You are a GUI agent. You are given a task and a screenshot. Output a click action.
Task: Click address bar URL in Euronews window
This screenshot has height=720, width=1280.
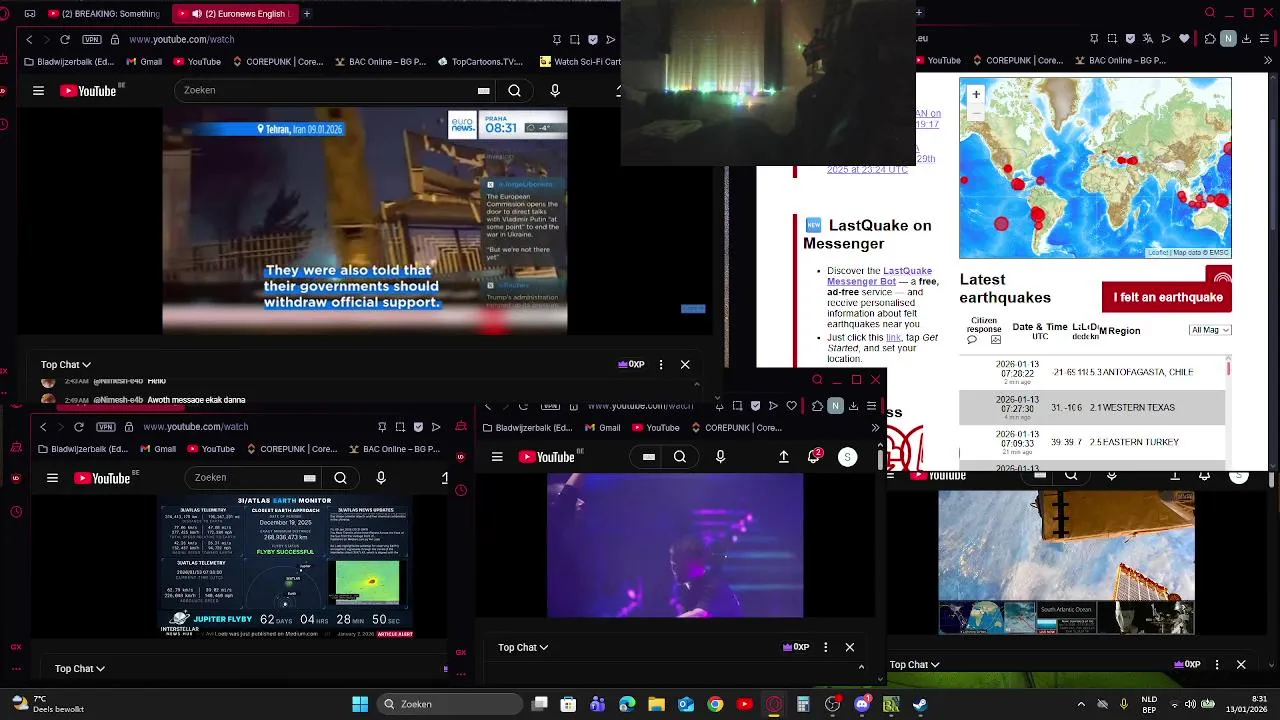click(181, 39)
